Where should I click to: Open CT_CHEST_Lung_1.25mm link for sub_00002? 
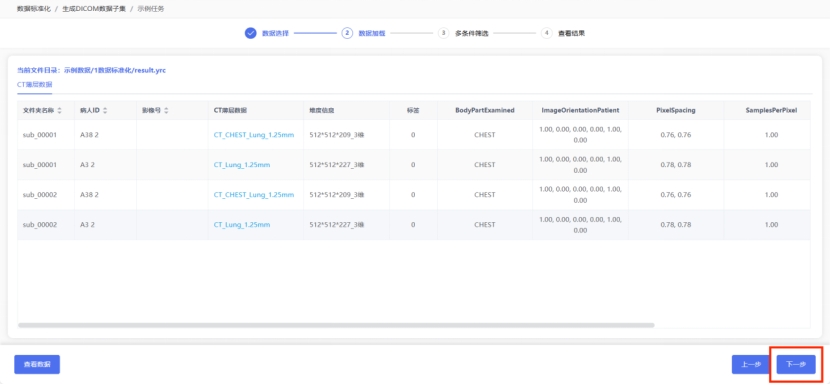[254, 195]
